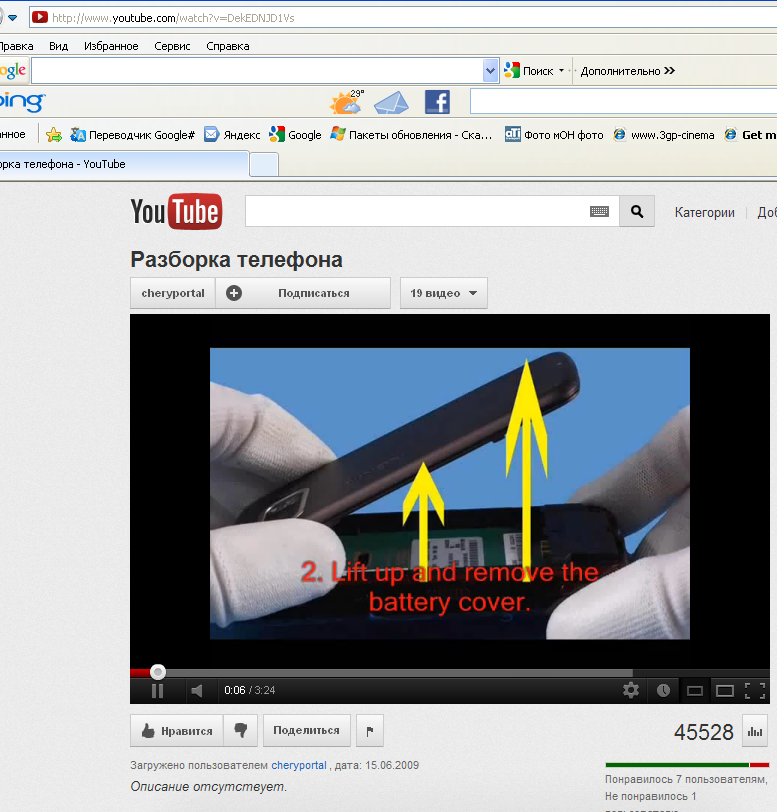The image size is (777, 812).
Task: Click the Поделиться share button
Action: [x=306, y=731]
